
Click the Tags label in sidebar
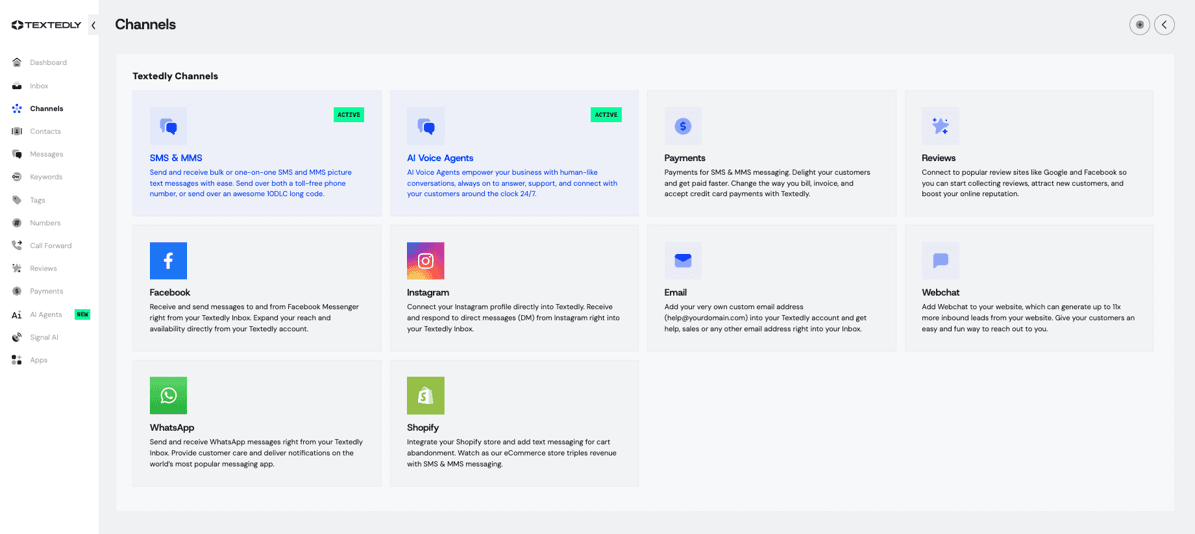click(x=37, y=200)
